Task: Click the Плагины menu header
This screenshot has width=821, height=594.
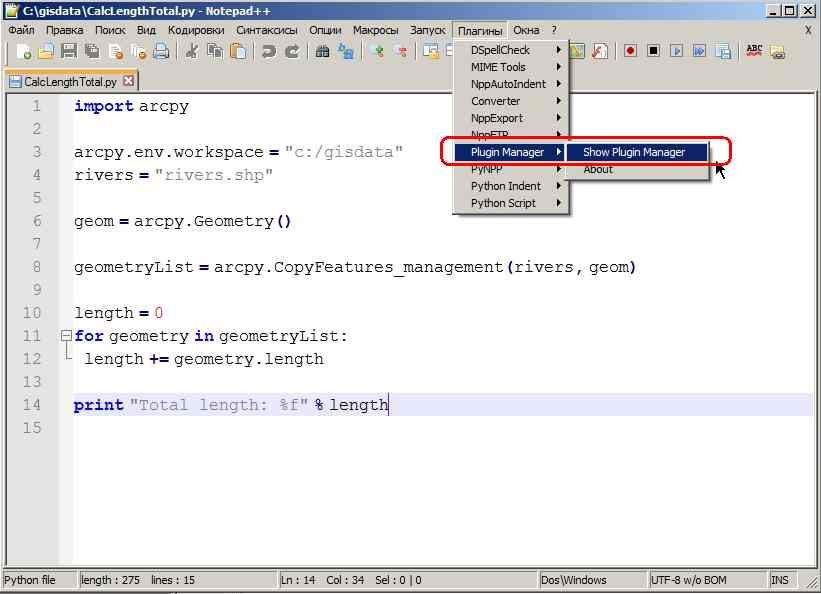Action: [x=480, y=31]
